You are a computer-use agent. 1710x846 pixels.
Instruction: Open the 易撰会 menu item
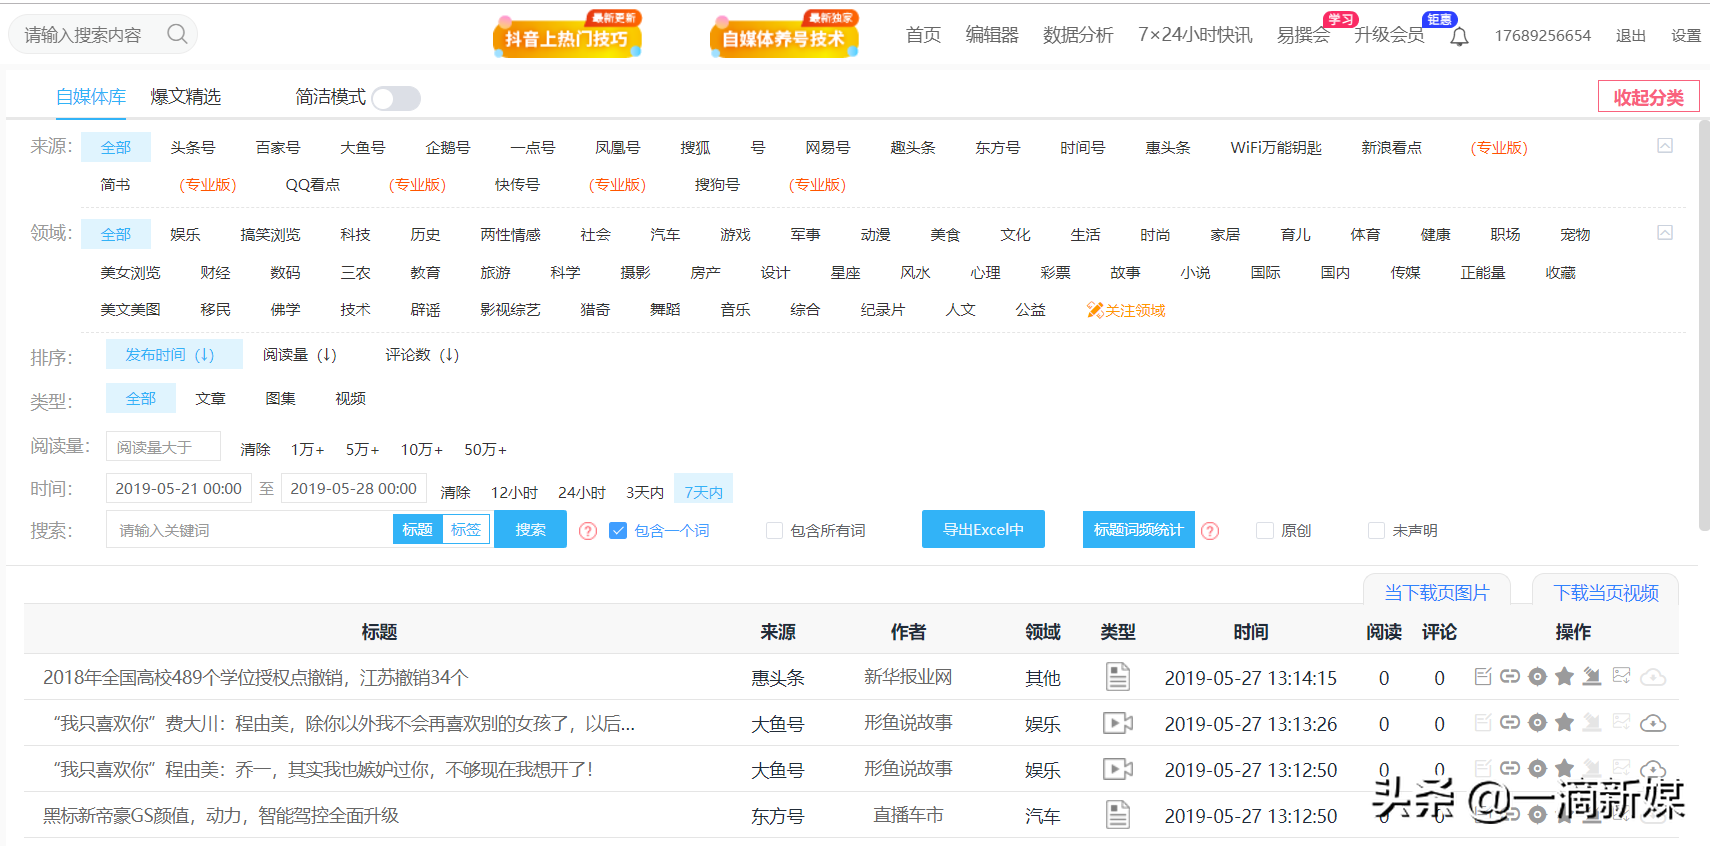(x=1304, y=35)
